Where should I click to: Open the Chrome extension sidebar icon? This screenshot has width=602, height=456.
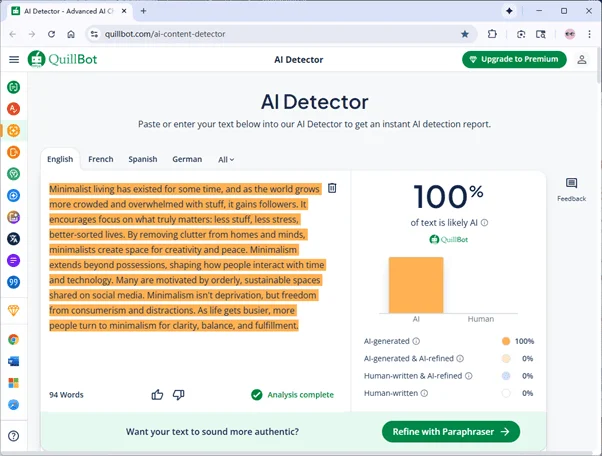[13, 339]
